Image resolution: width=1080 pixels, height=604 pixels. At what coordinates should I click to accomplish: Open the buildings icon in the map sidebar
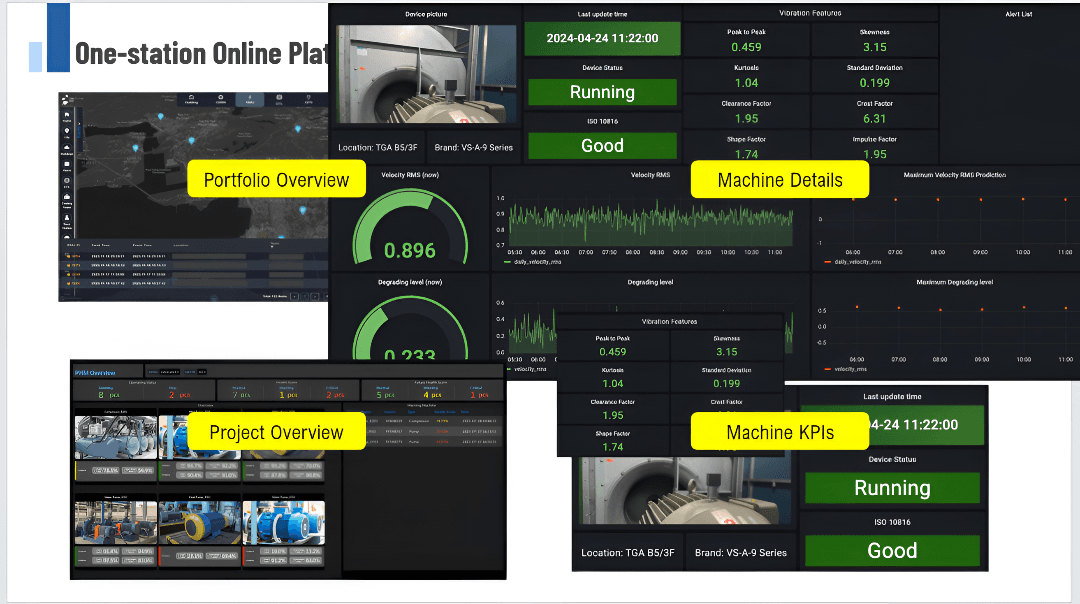(x=65, y=146)
